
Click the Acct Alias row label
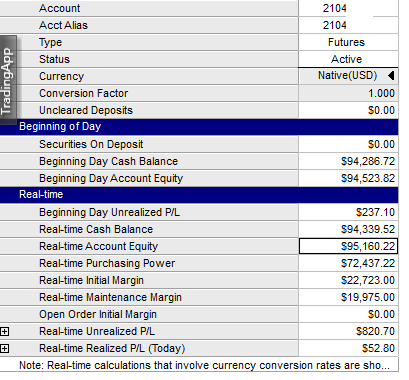pos(63,25)
